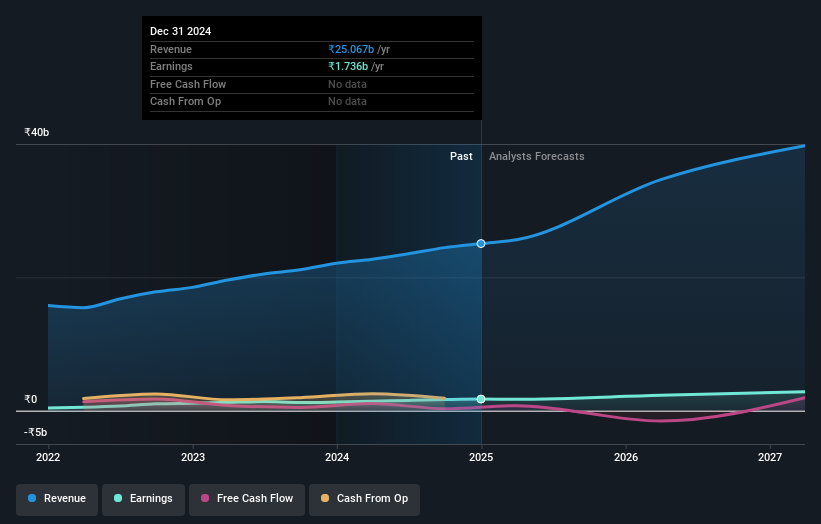This screenshot has width=821, height=524.
Task: Click the orange Cash From Op legend dot
Action: pyautogui.click(x=325, y=498)
